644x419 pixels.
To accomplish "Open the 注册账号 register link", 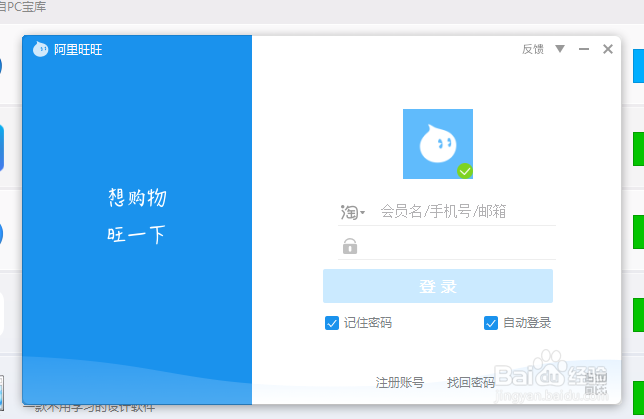I will coord(400,382).
